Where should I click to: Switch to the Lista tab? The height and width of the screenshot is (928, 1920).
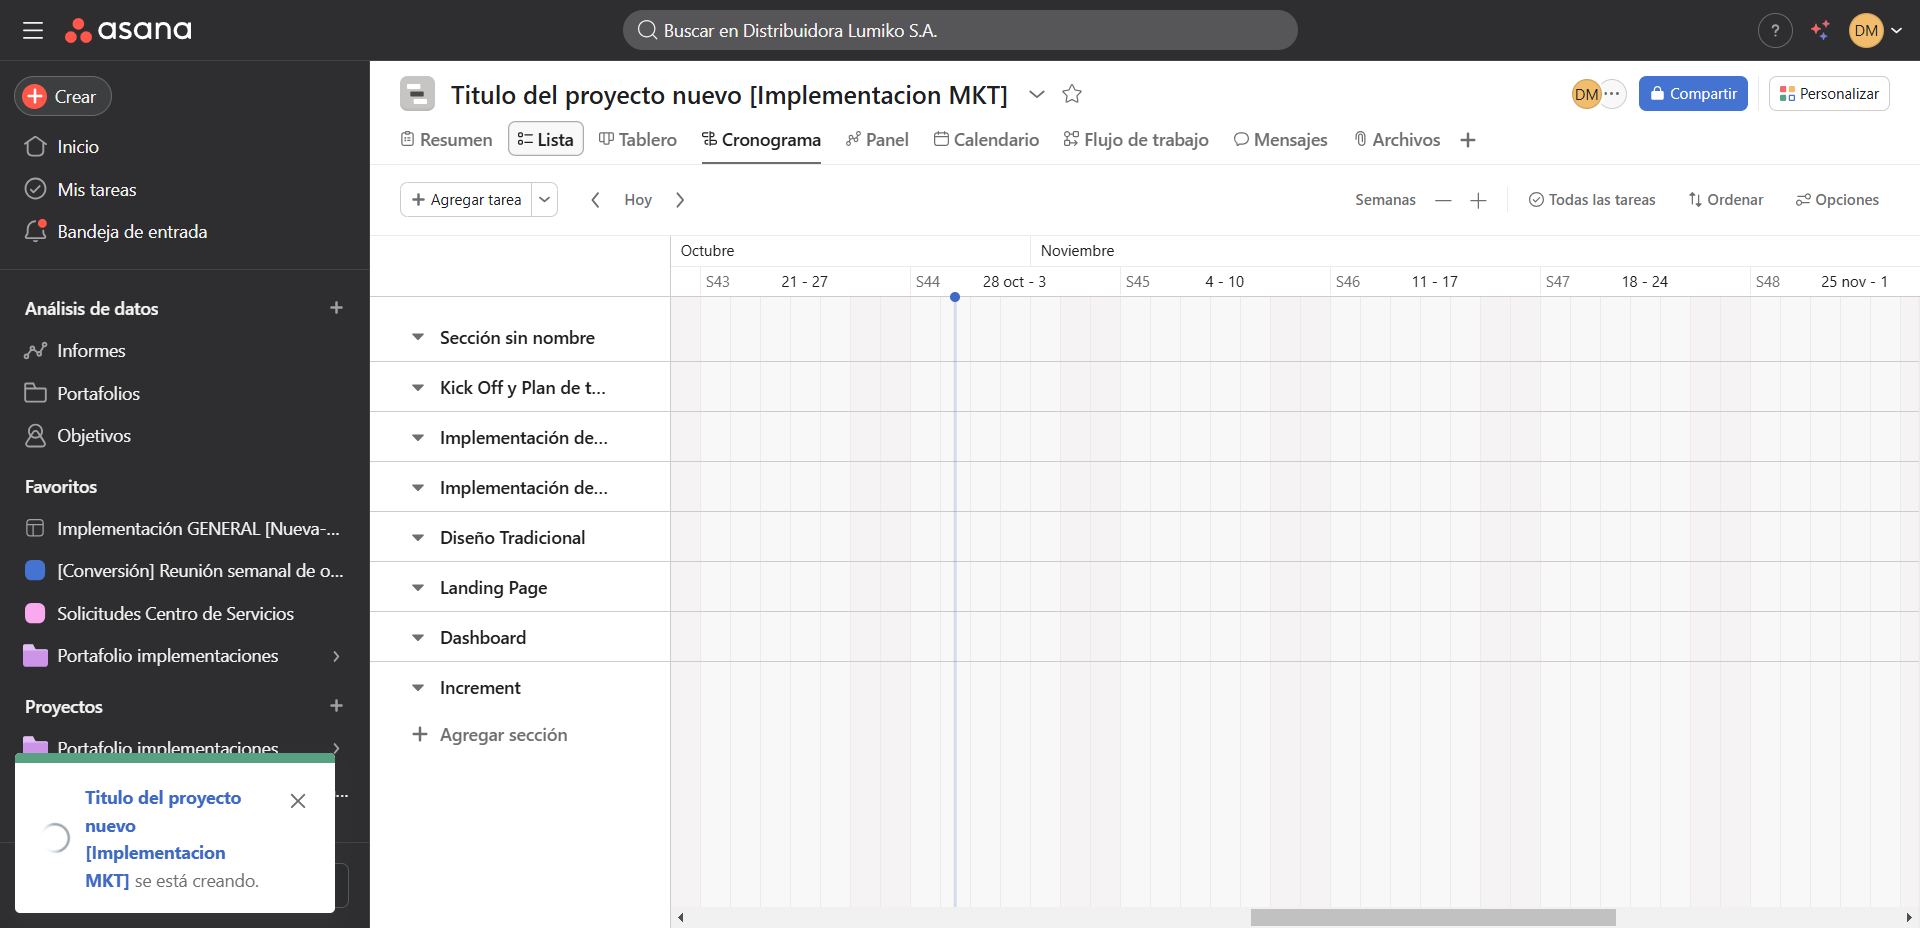[x=546, y=140]
